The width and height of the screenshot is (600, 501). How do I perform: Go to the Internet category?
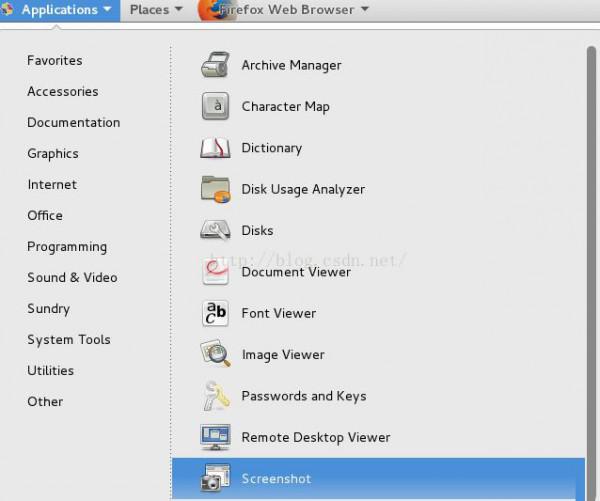click(52, 185)
